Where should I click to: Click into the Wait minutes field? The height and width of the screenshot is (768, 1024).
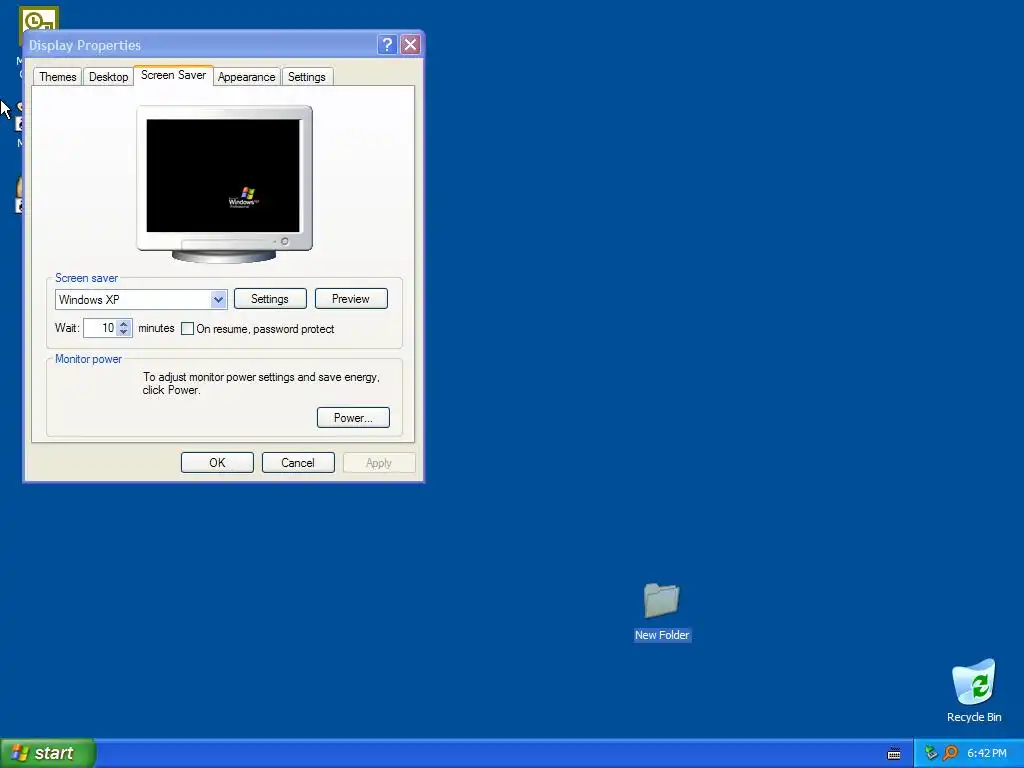101,328
